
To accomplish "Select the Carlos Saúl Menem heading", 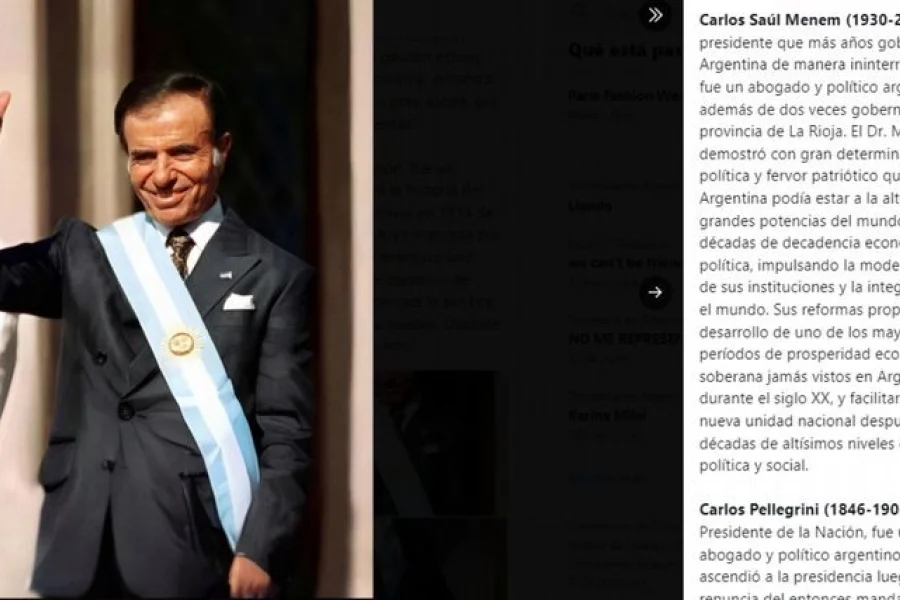I will [799, 20].
